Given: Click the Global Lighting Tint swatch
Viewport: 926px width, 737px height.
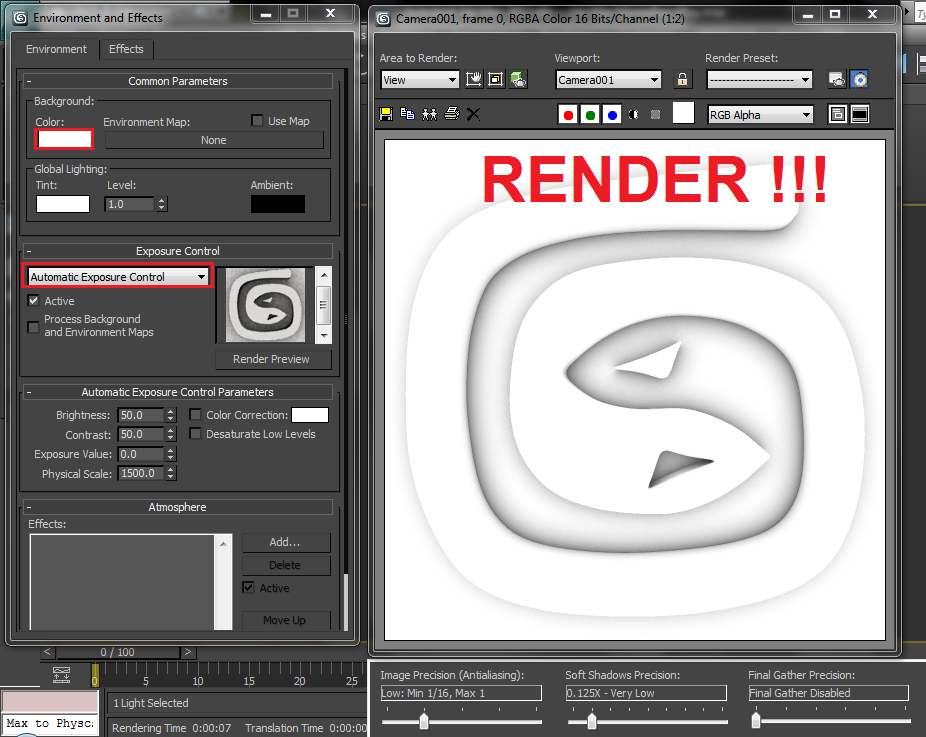Looking at the screenshot, I should click(x=63, y=204).
